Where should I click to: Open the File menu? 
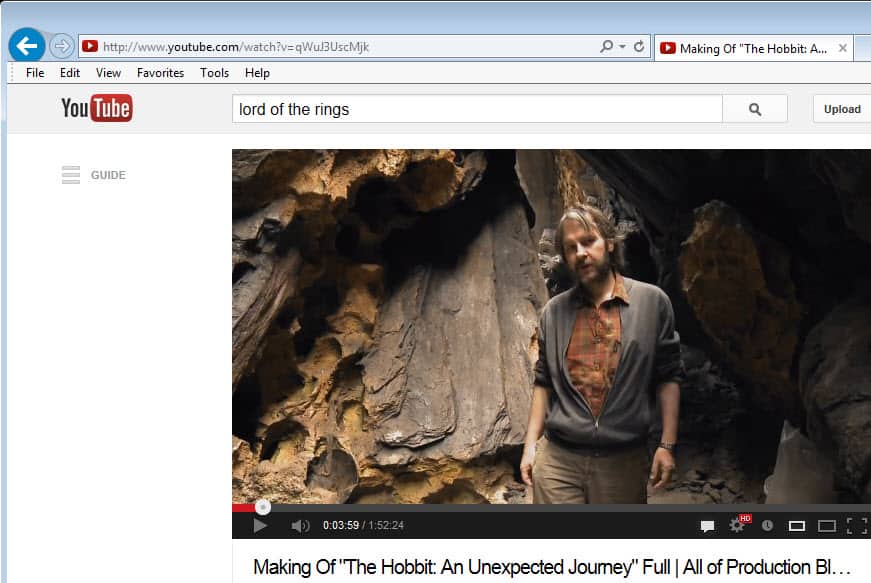[x=35, y=73]
